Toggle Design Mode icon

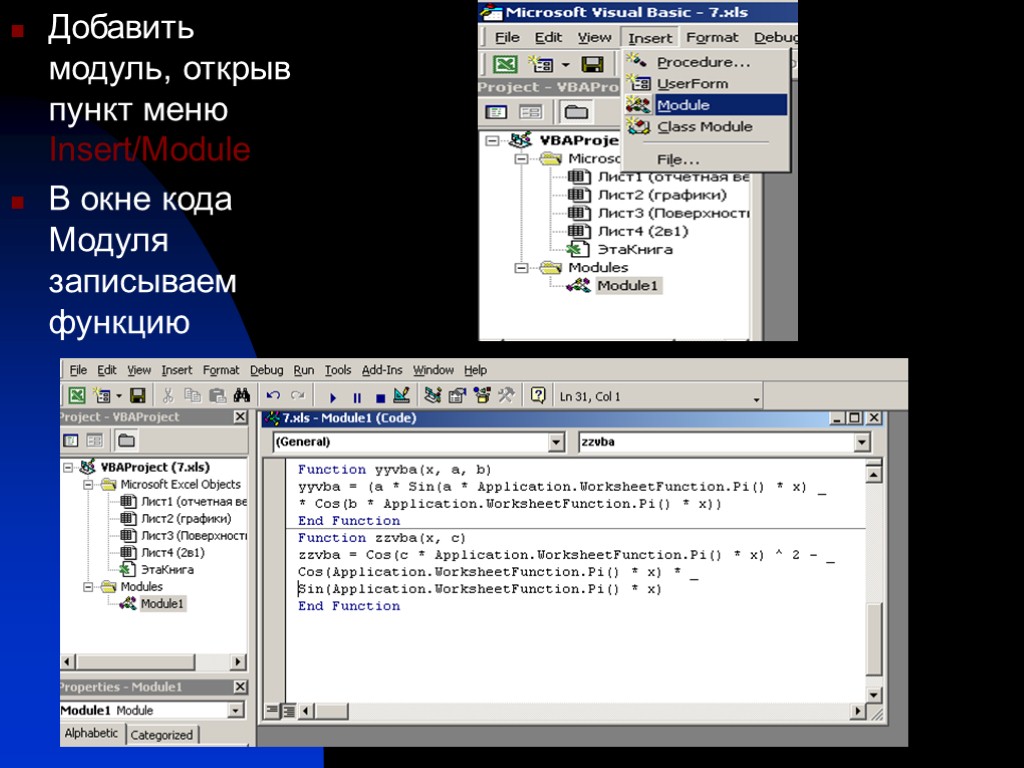(402, 395)
